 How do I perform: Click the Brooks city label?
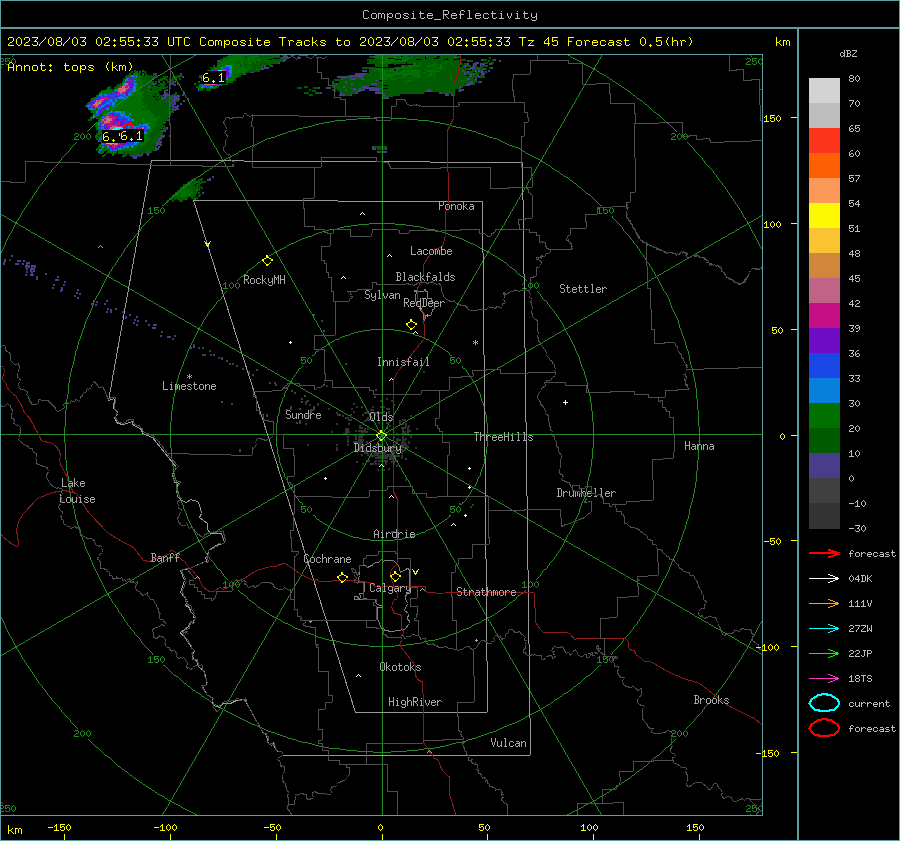click(711, 700)
